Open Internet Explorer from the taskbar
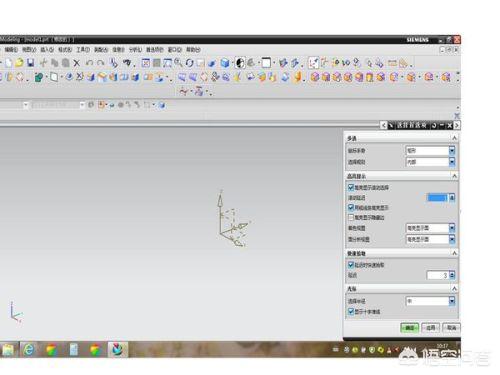 pyautogui.click(x=29, y=349)
